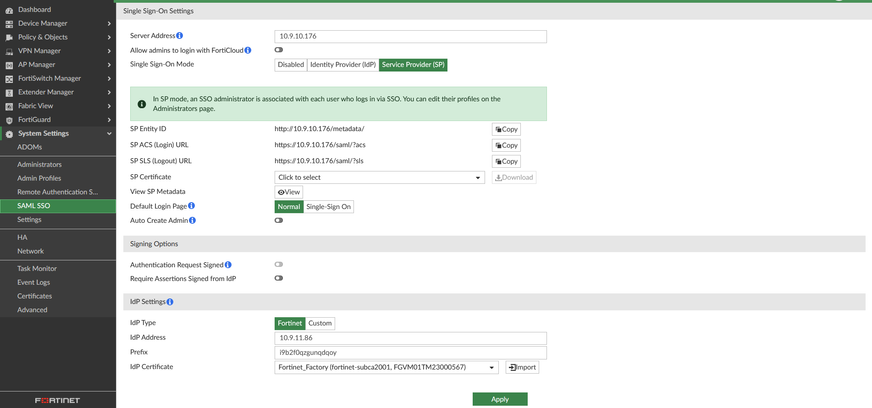Click the IdP Address input field
This screenshot has height=408, width=872.
pos(410,338)
